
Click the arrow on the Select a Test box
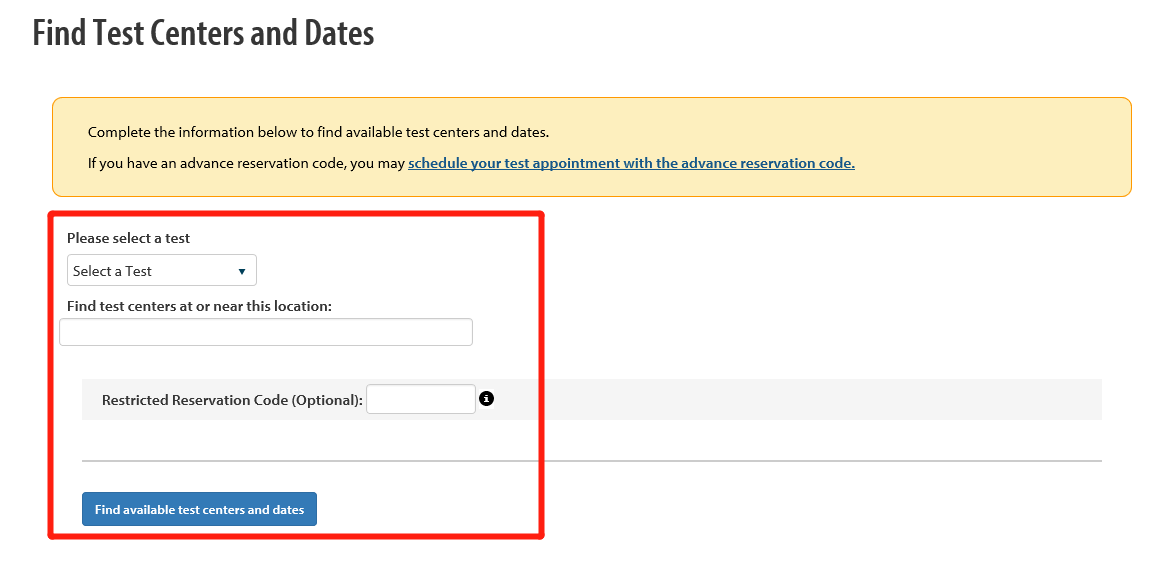241,271
